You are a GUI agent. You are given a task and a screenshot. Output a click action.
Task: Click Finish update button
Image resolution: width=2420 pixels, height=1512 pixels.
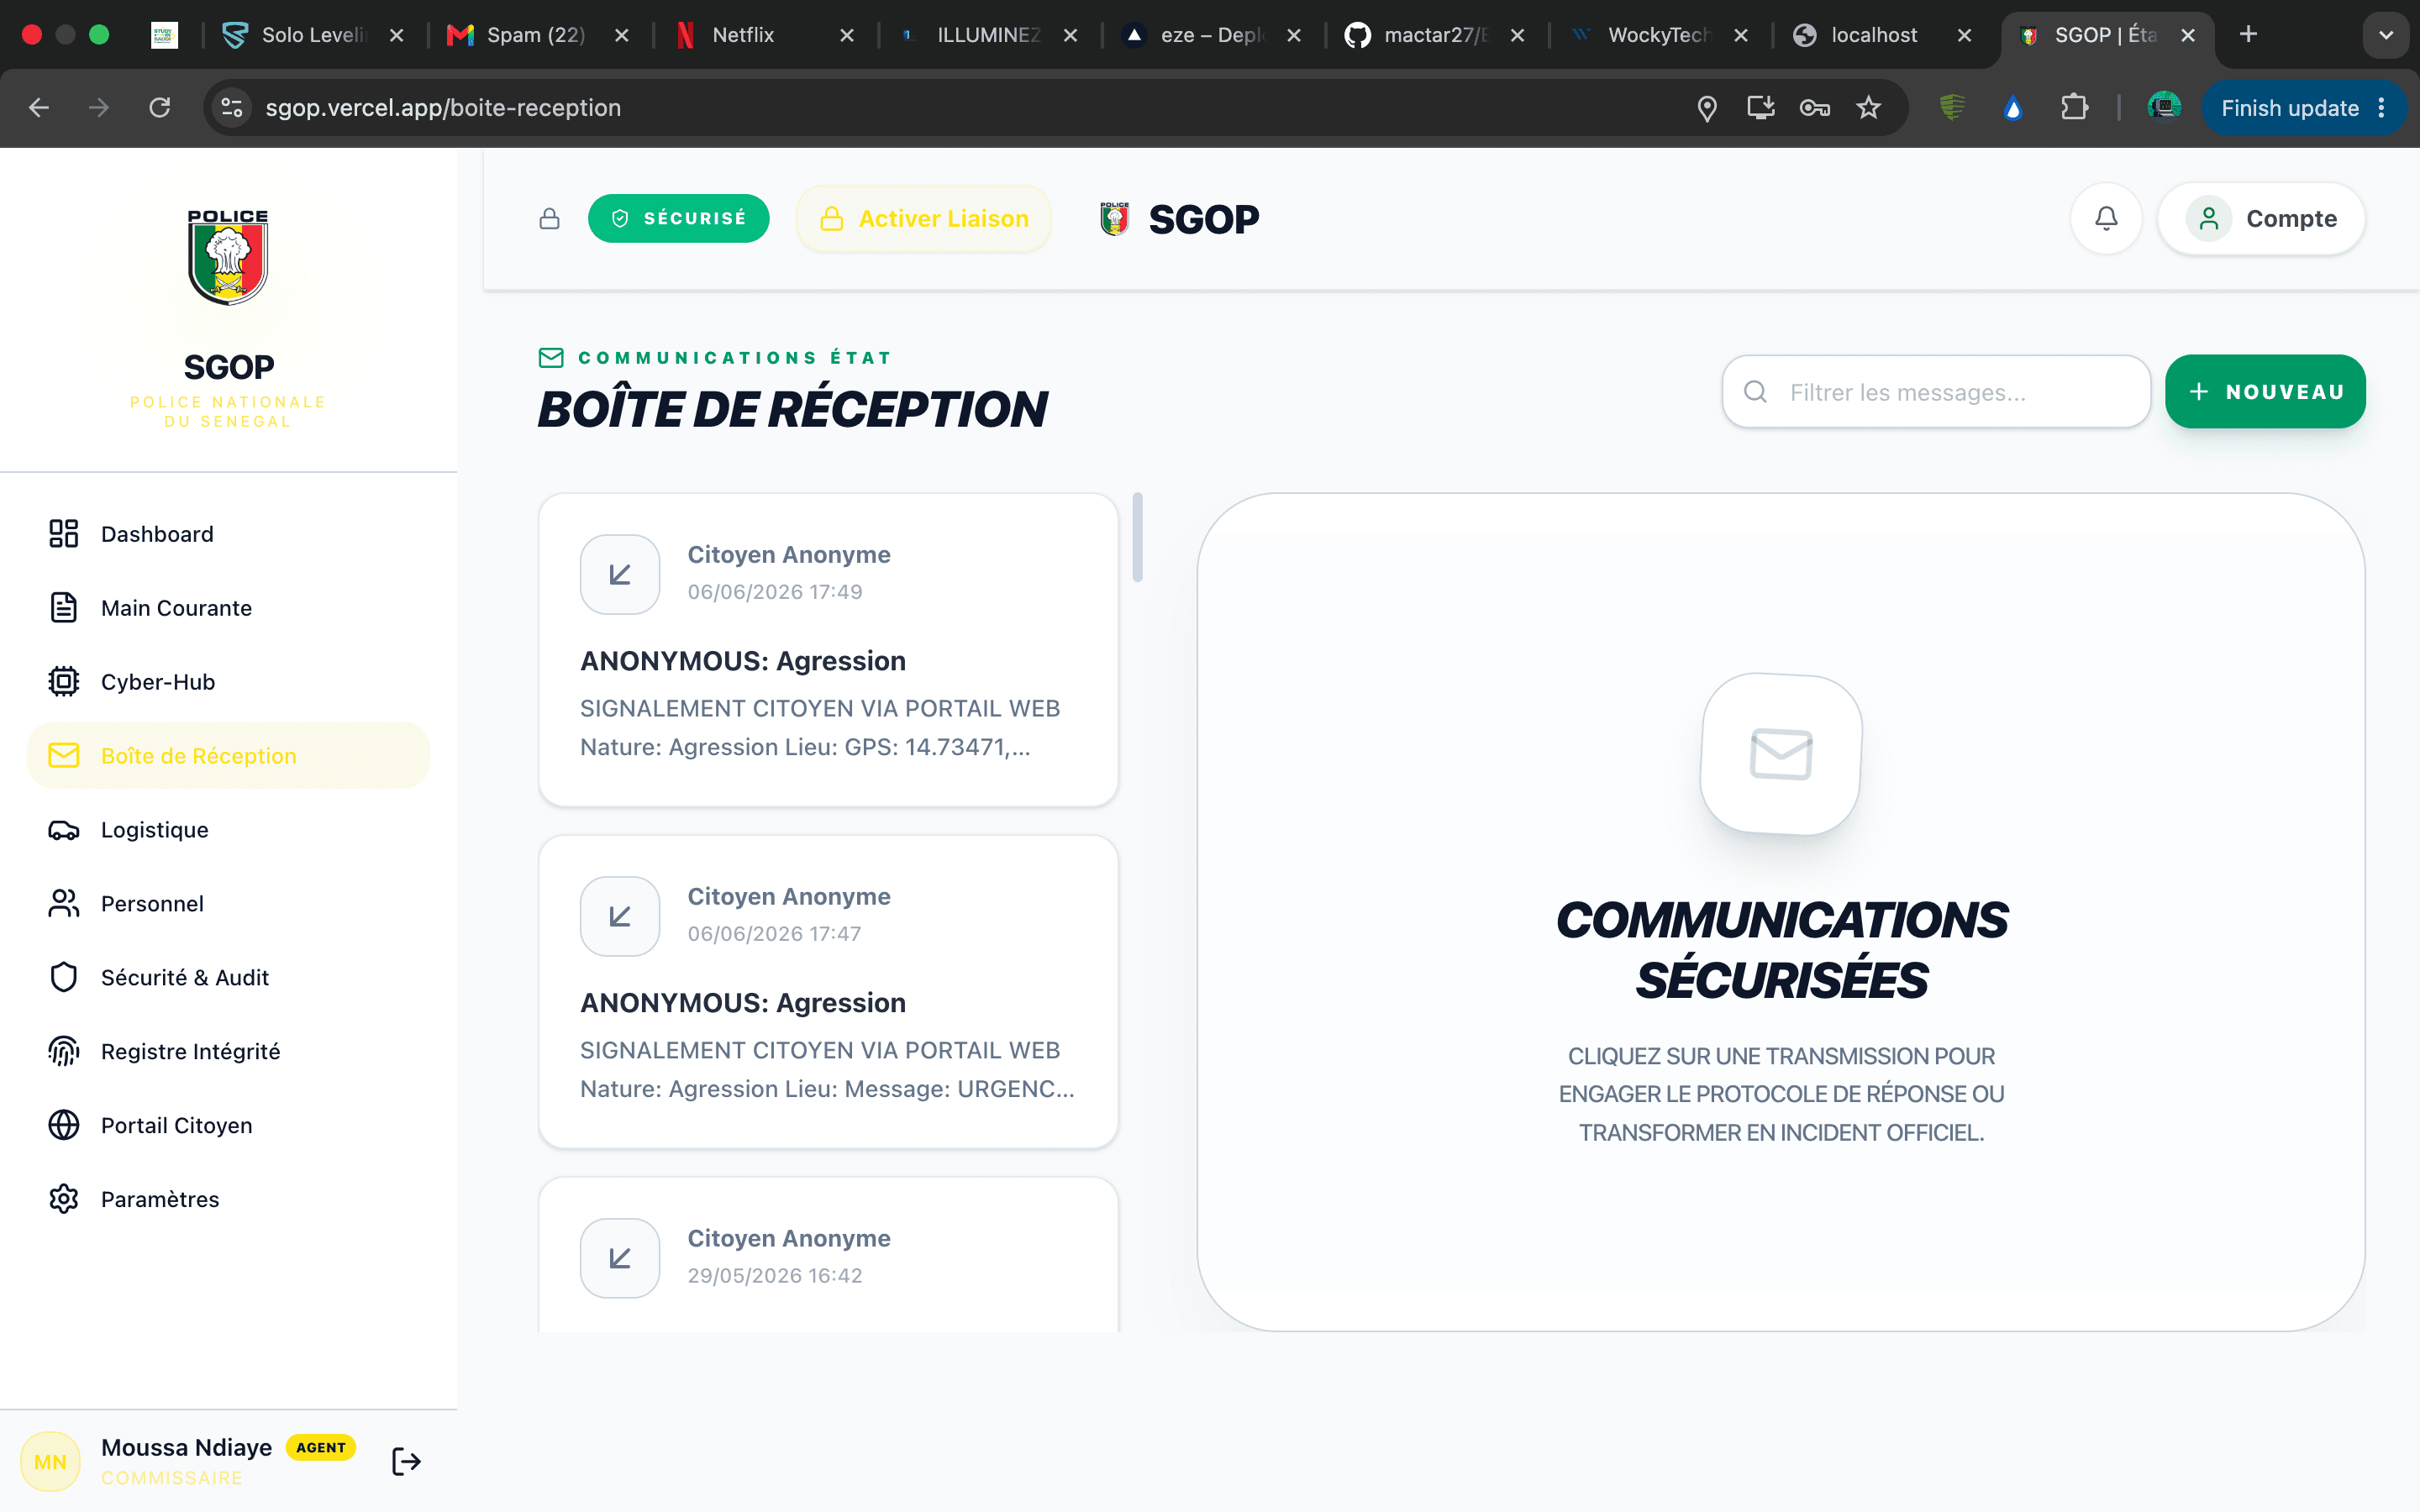(x=2302, y=108)
